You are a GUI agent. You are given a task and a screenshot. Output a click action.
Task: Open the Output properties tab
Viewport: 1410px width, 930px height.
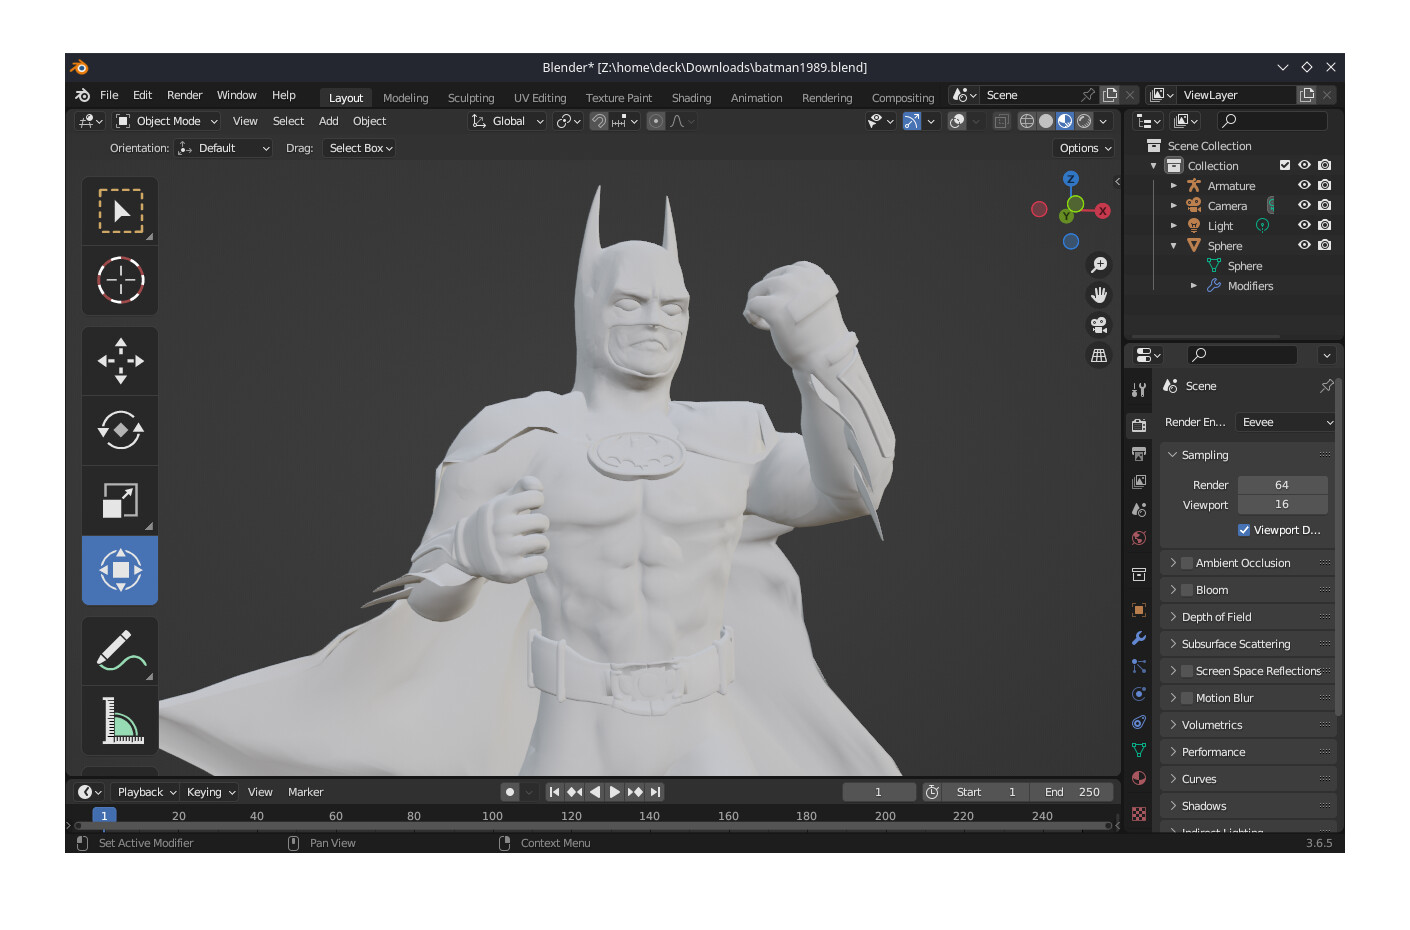1139,453
